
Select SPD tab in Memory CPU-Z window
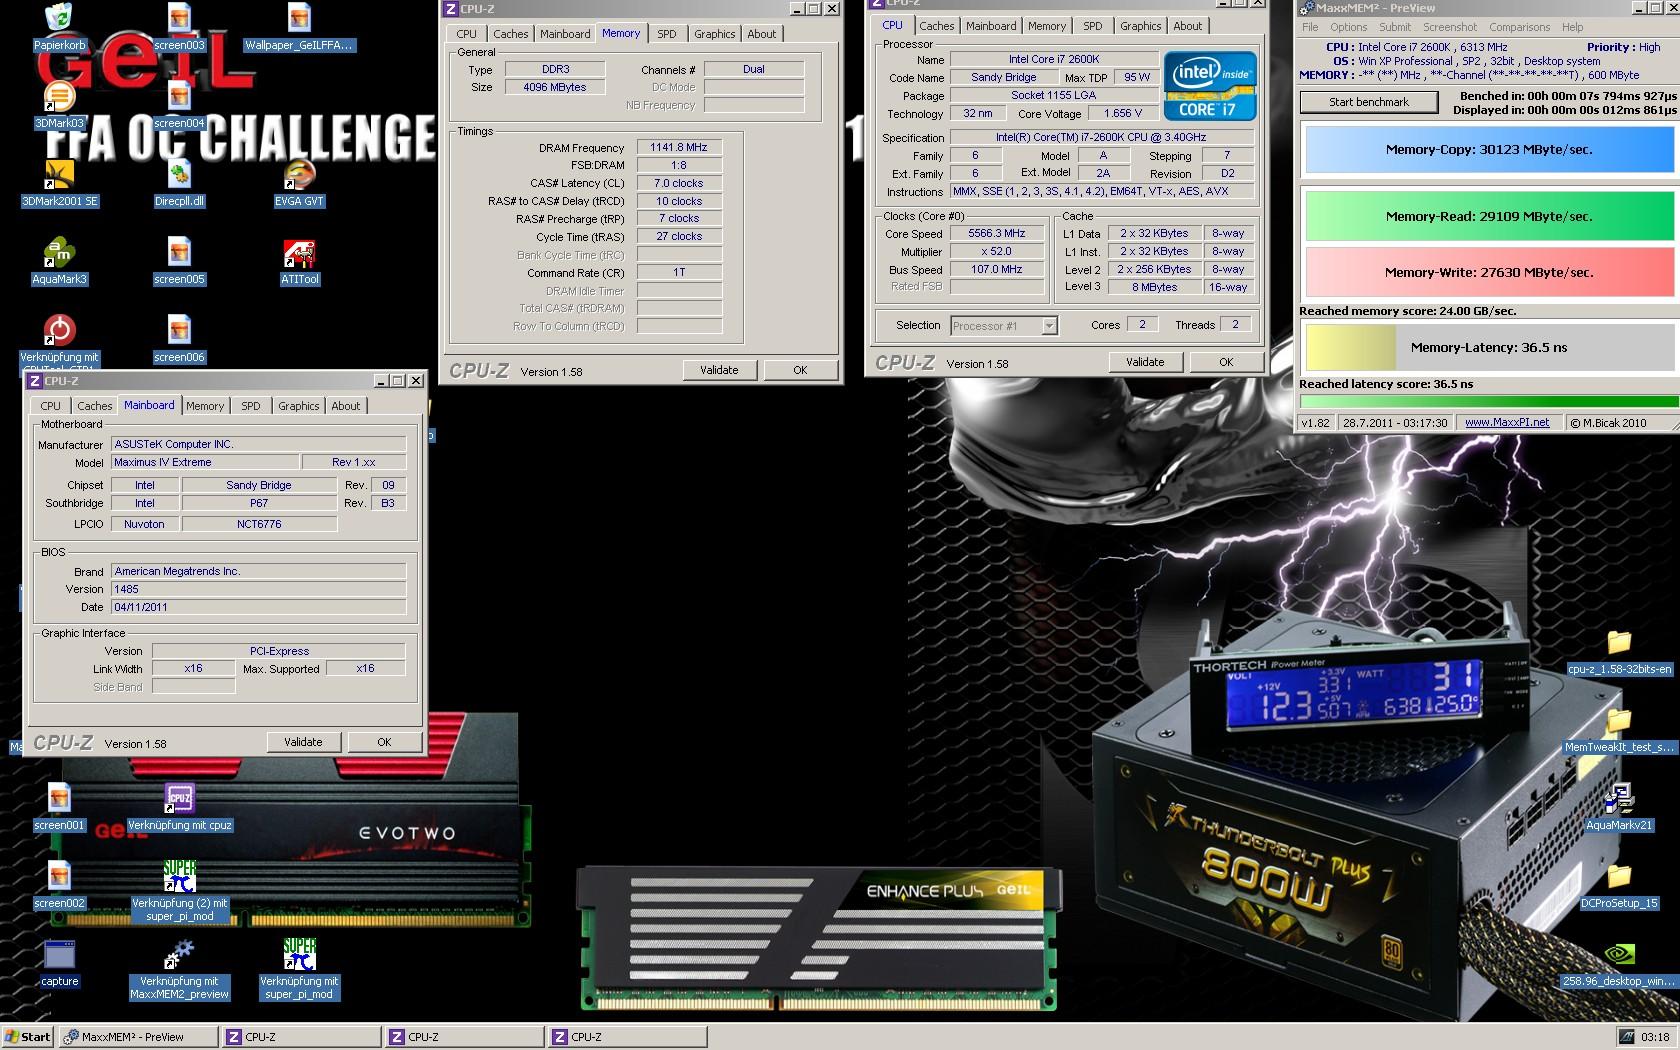pos(667,34)
